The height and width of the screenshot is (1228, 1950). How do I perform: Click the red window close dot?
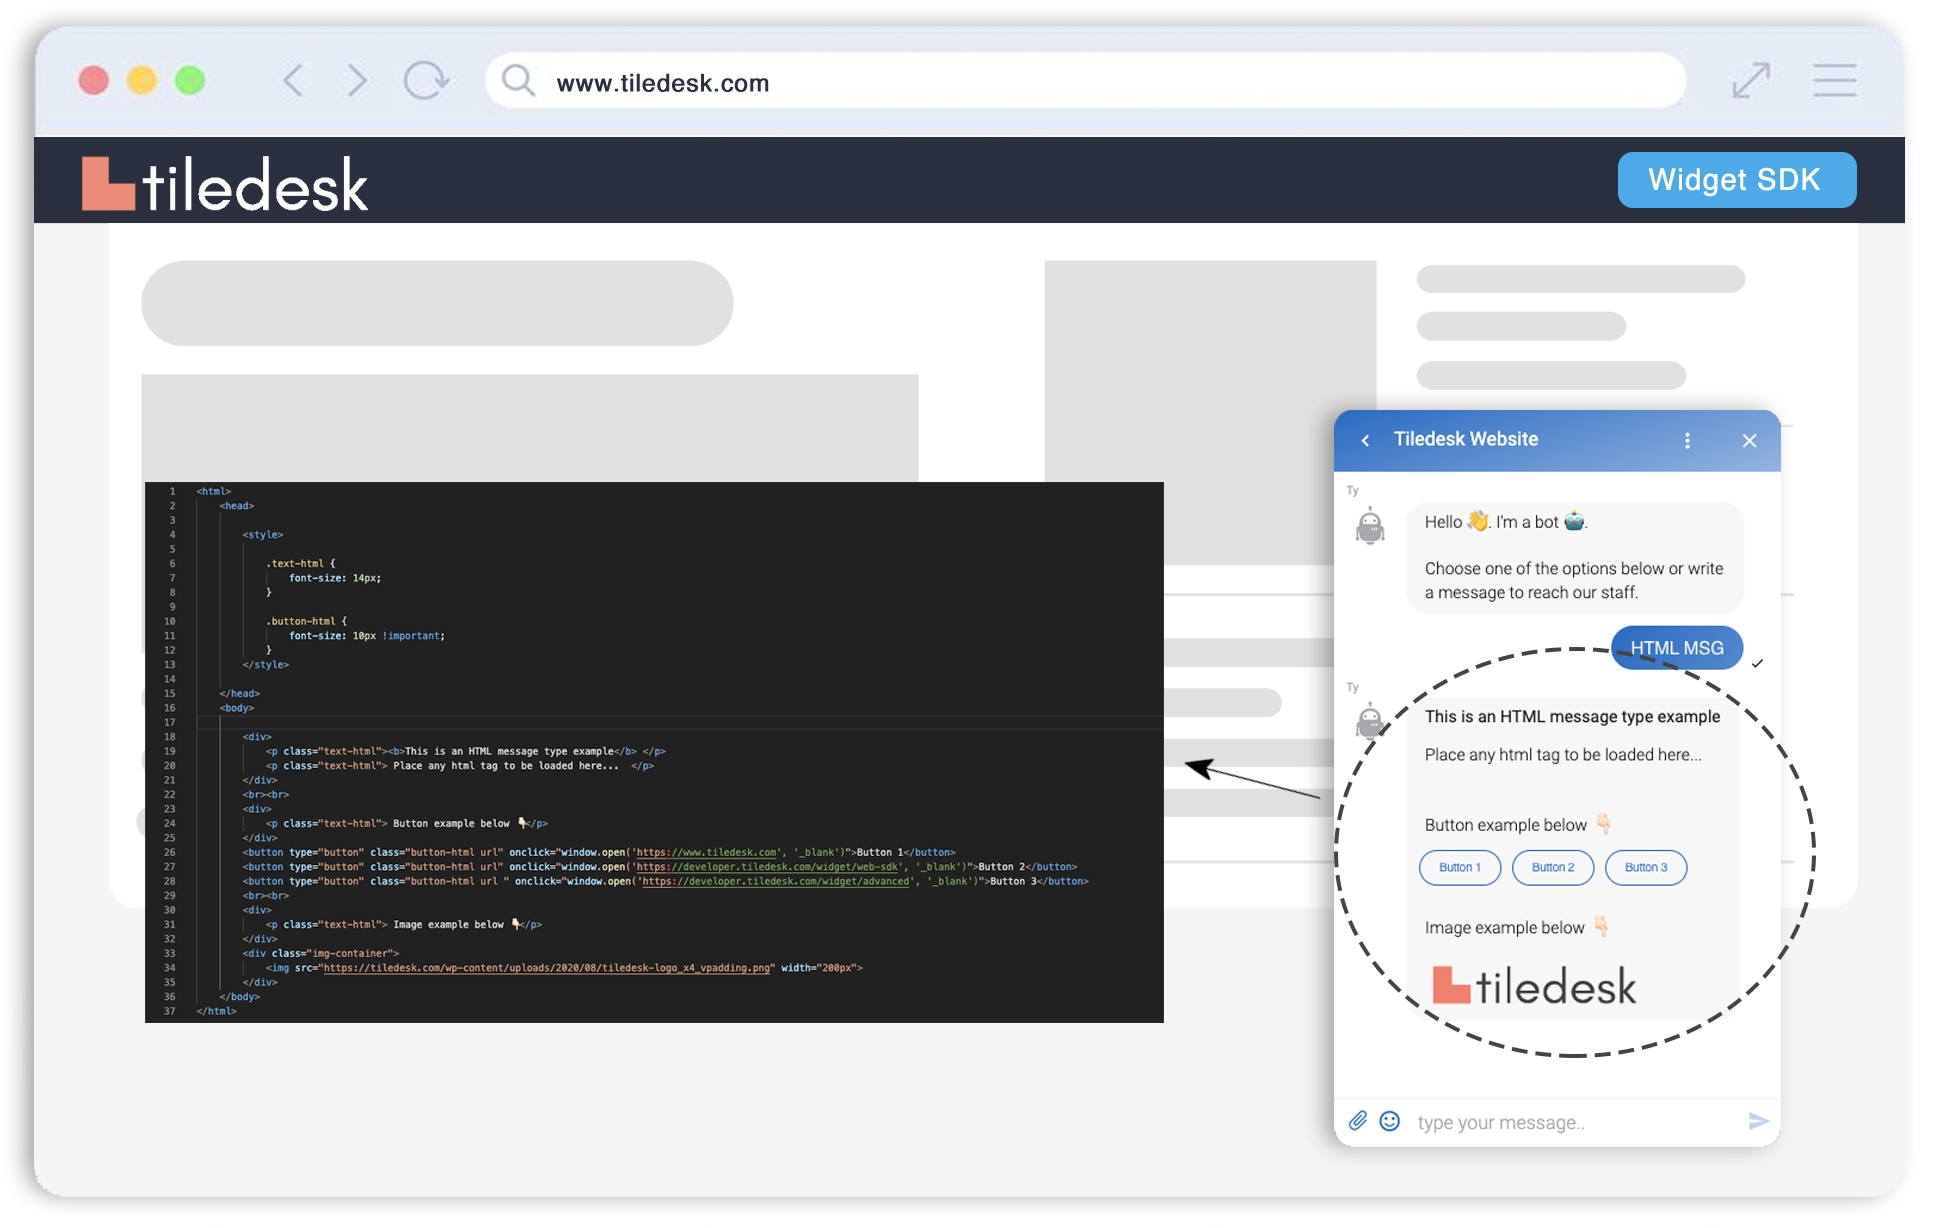[94, 80]
